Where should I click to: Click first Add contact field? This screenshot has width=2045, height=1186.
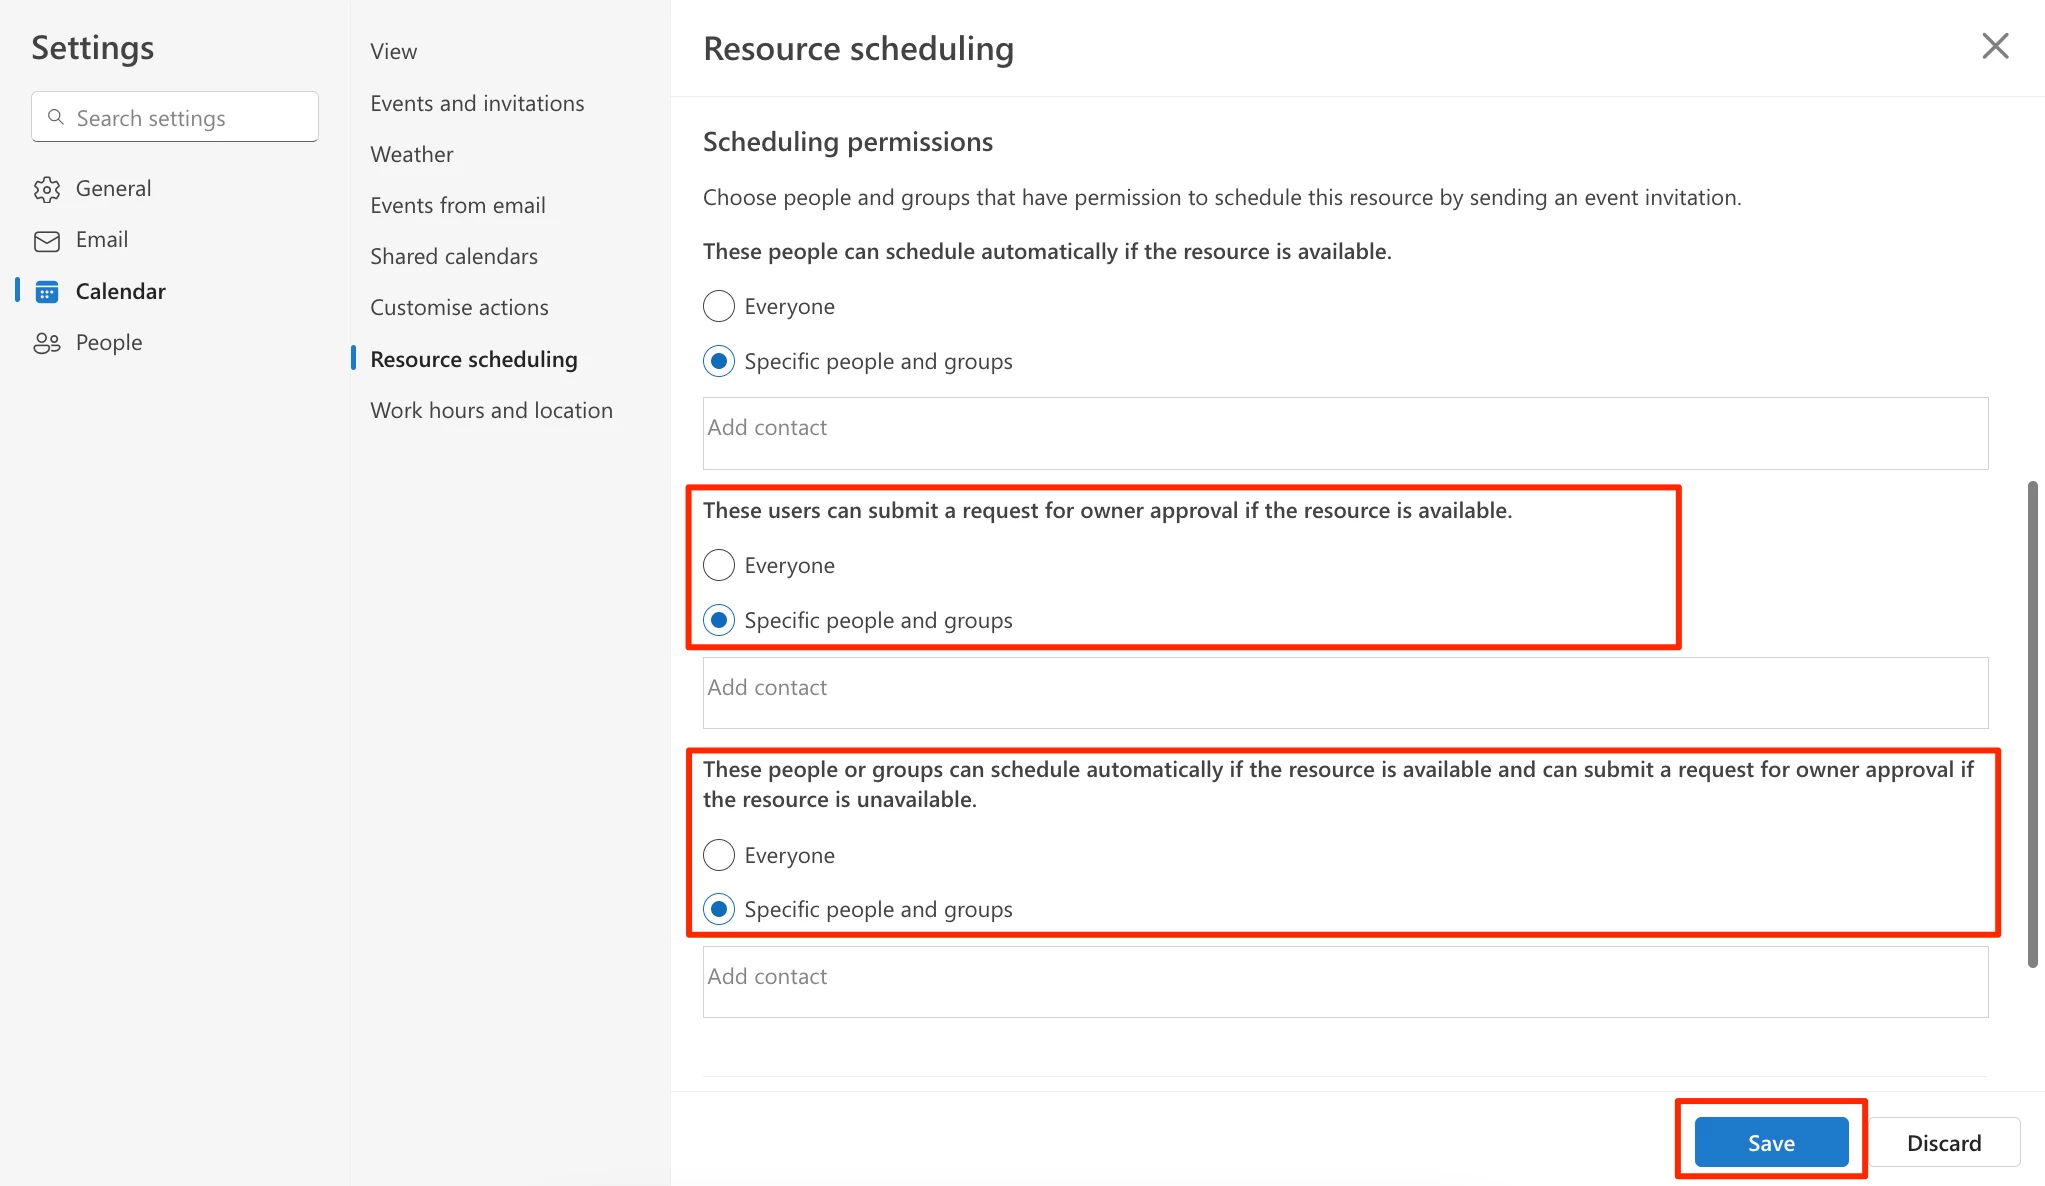coord(1344,433)
